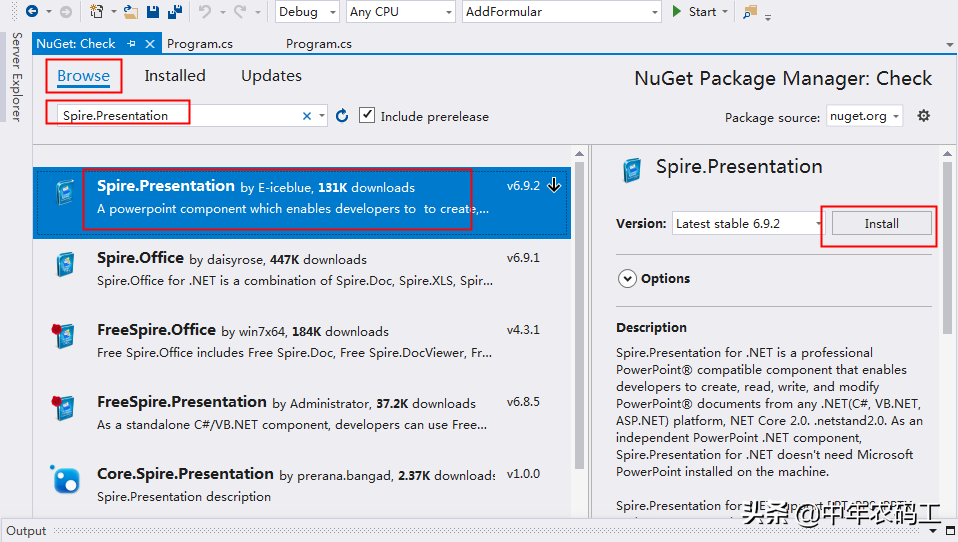Open the Undo history dropdown arrow
This screenshot has height=542, width=958.
(222, 12)
